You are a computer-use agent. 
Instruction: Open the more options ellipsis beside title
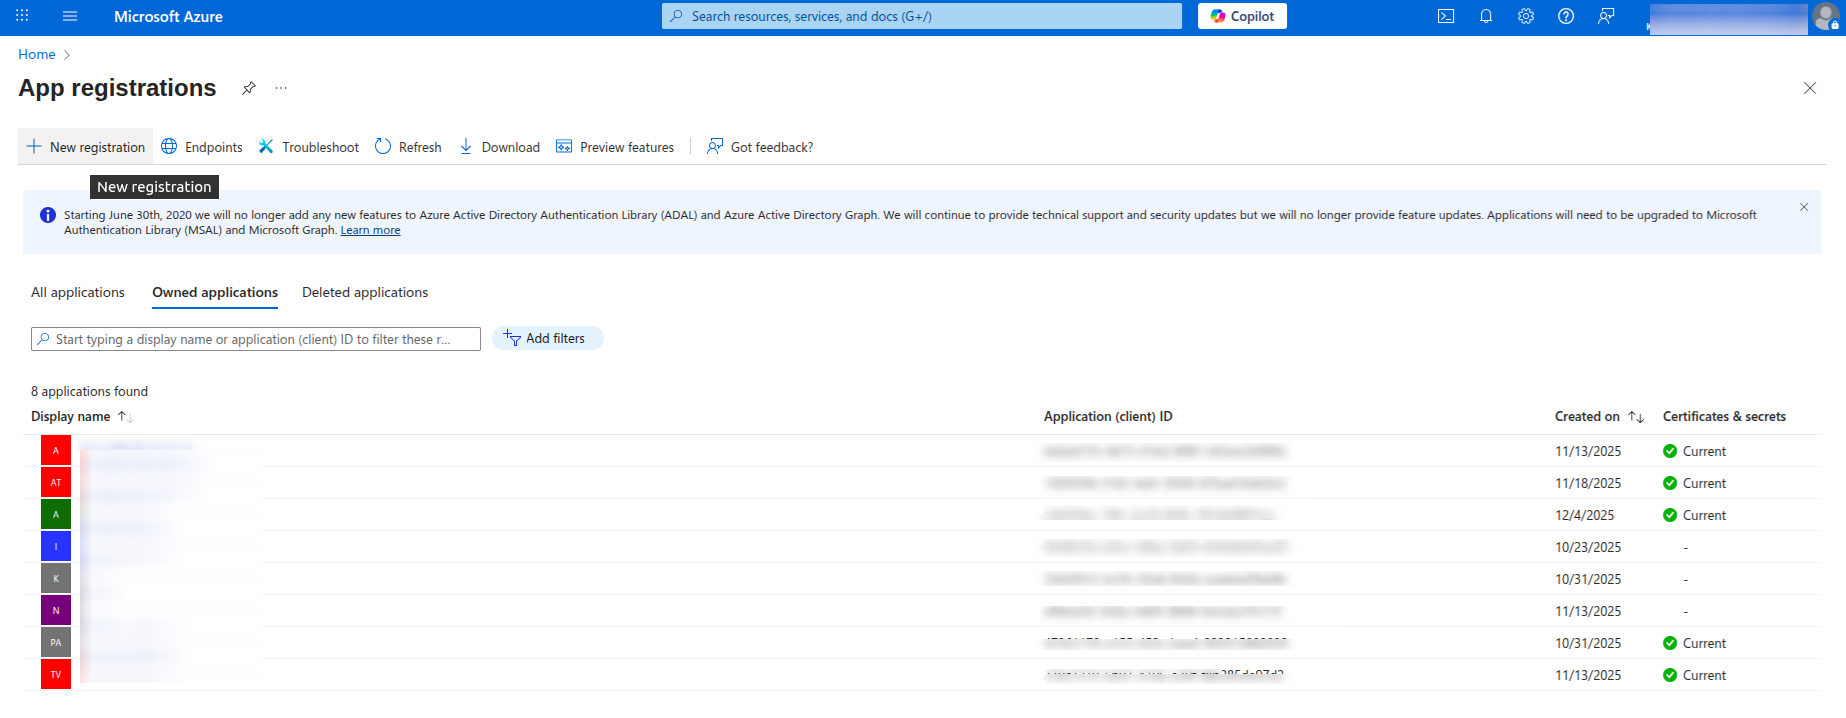(x=281, y=88)
